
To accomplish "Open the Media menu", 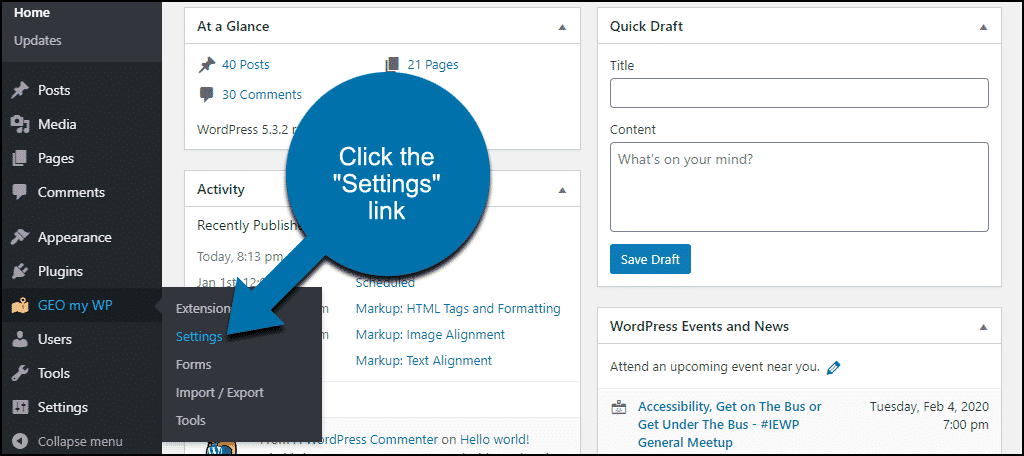I will tap(57, 124).
